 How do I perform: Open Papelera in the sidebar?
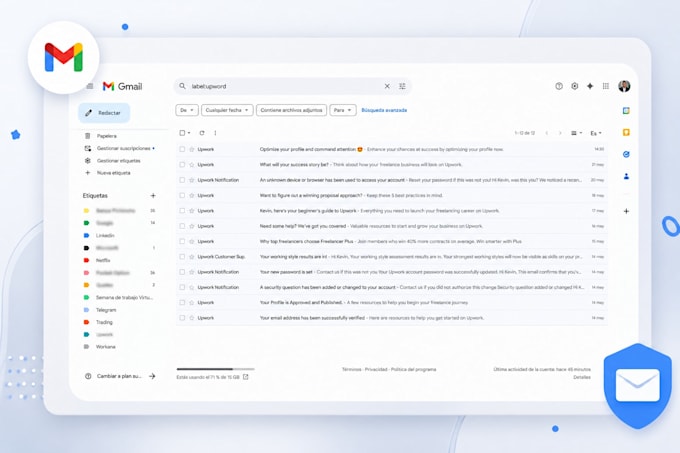107,136
